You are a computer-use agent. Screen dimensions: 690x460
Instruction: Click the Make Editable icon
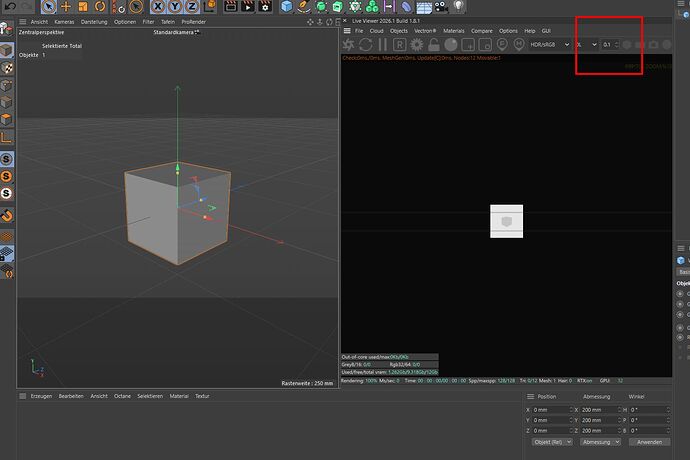[x=6, y=29]
